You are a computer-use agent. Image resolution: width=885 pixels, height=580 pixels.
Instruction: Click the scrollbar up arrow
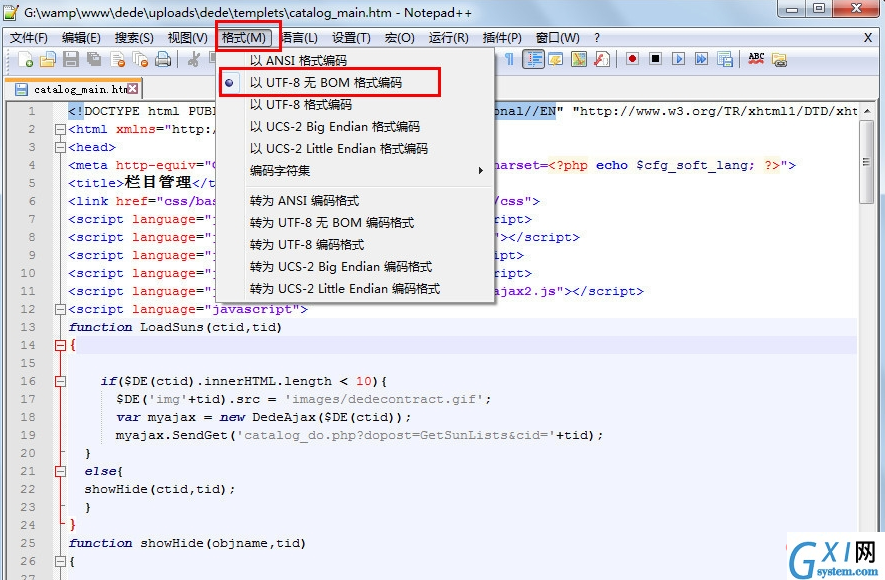click(866, 111)
